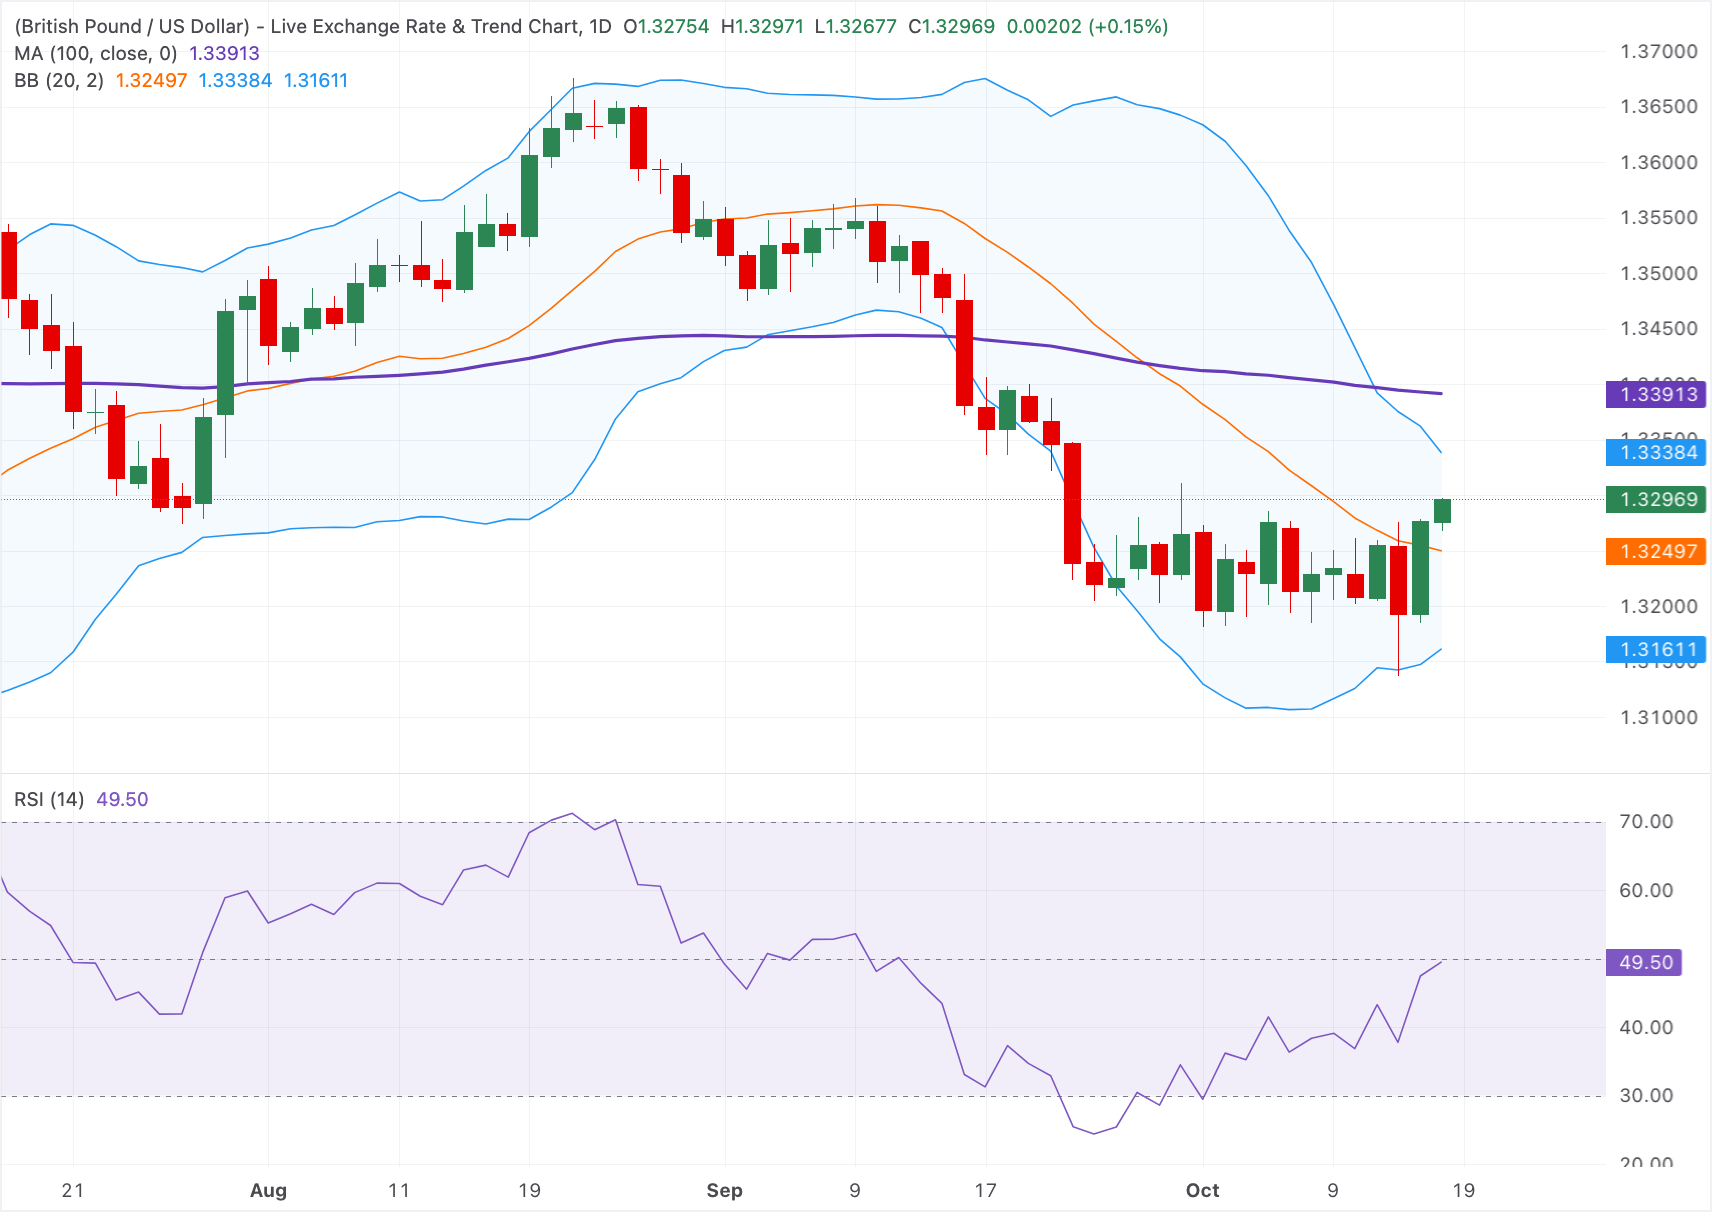
Task: Click the 21 date label on time axis
Action: [72, 1190]
